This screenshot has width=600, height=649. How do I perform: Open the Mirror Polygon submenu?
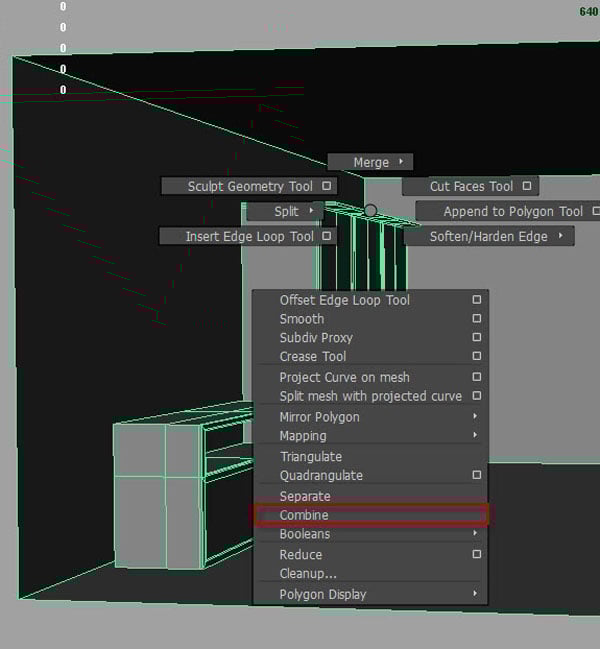coord(368,417)
